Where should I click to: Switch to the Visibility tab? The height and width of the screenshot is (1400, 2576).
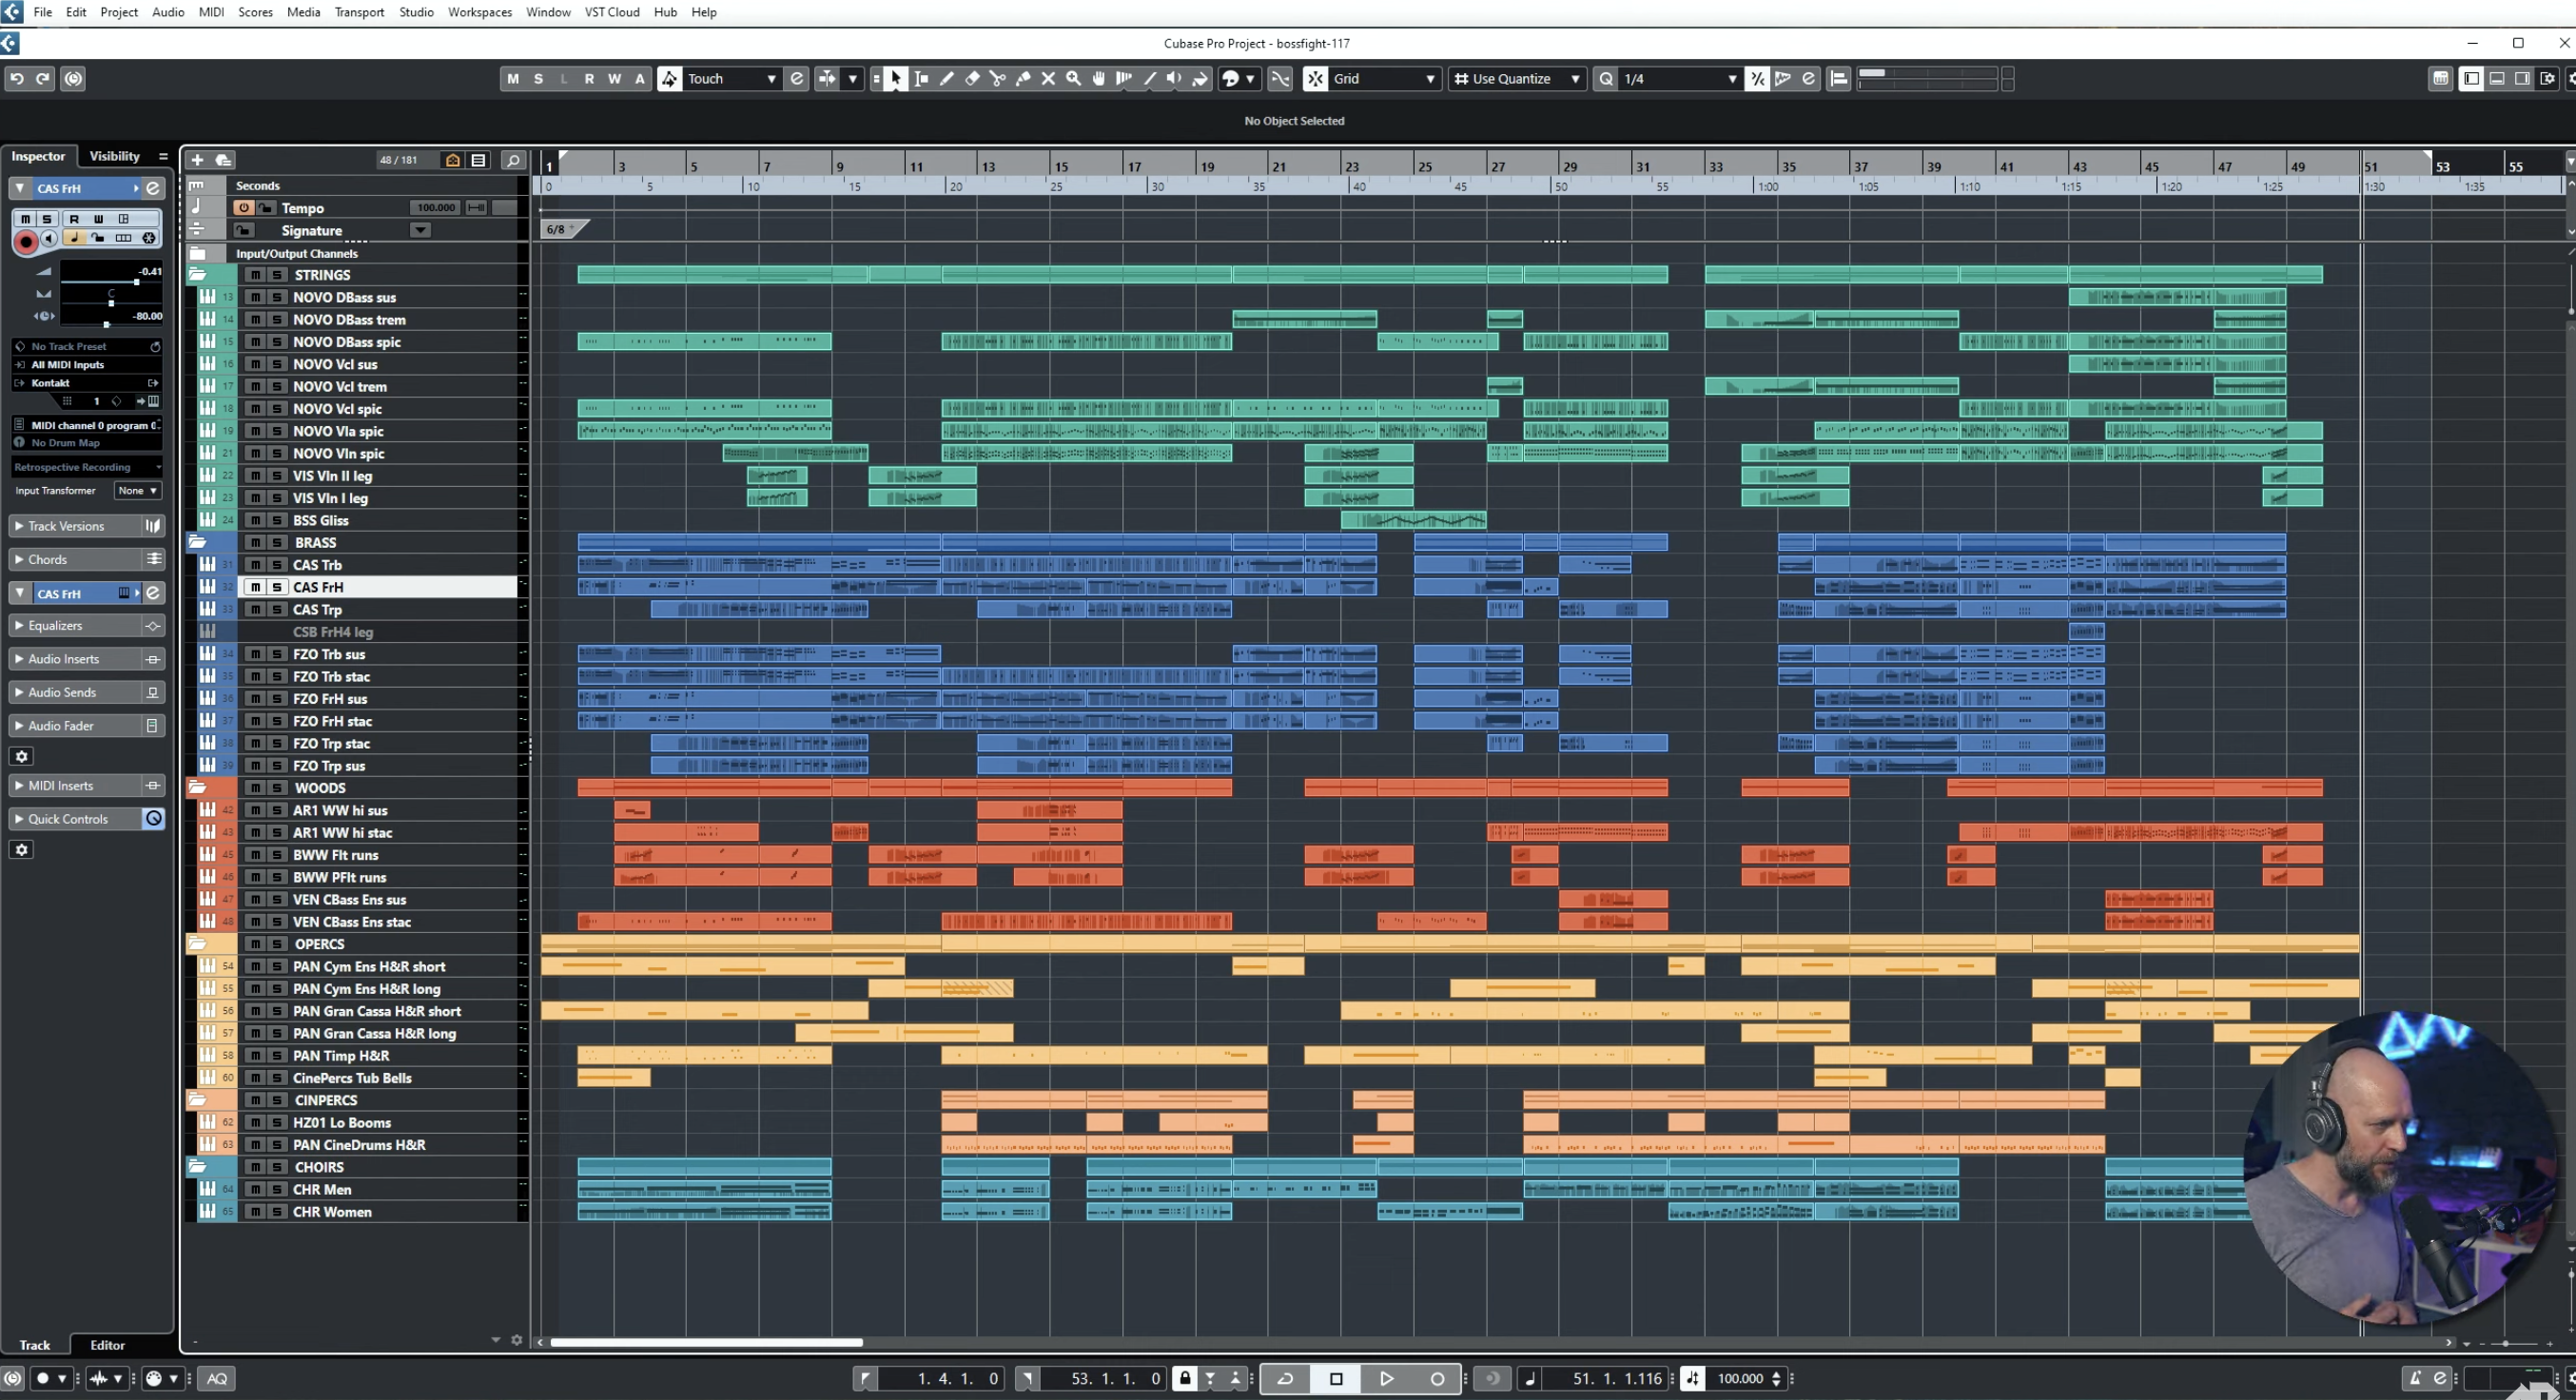pyautogui.click(x=115, y=156)
